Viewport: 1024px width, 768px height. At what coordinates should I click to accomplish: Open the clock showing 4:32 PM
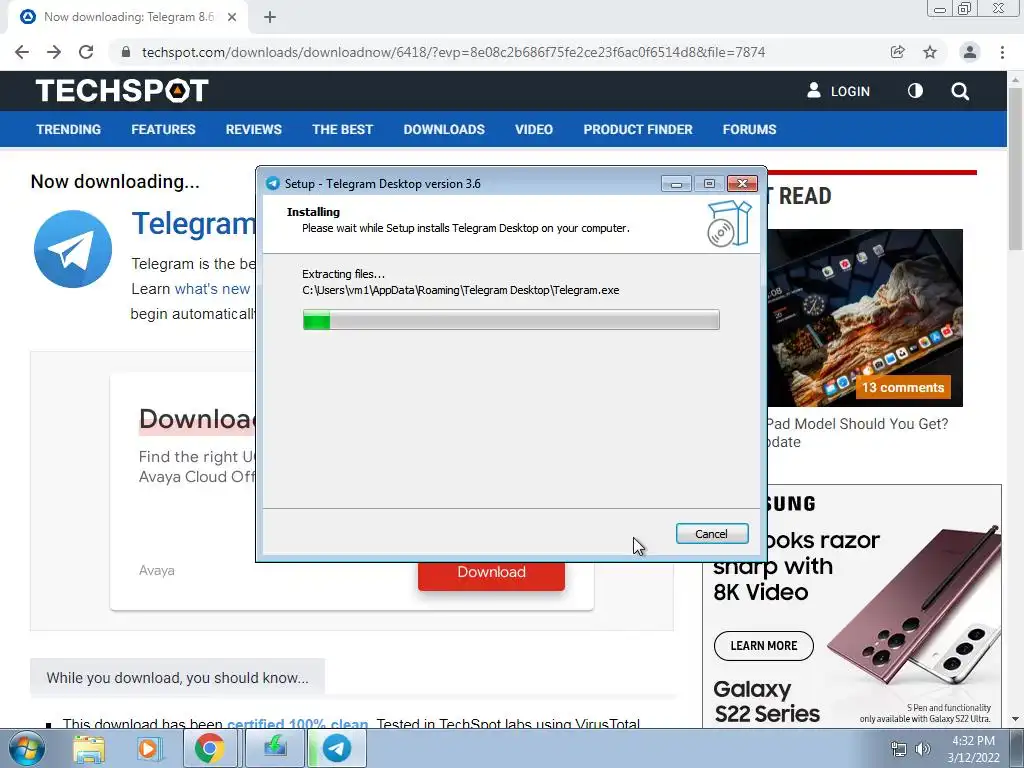(x=974, y=749)
